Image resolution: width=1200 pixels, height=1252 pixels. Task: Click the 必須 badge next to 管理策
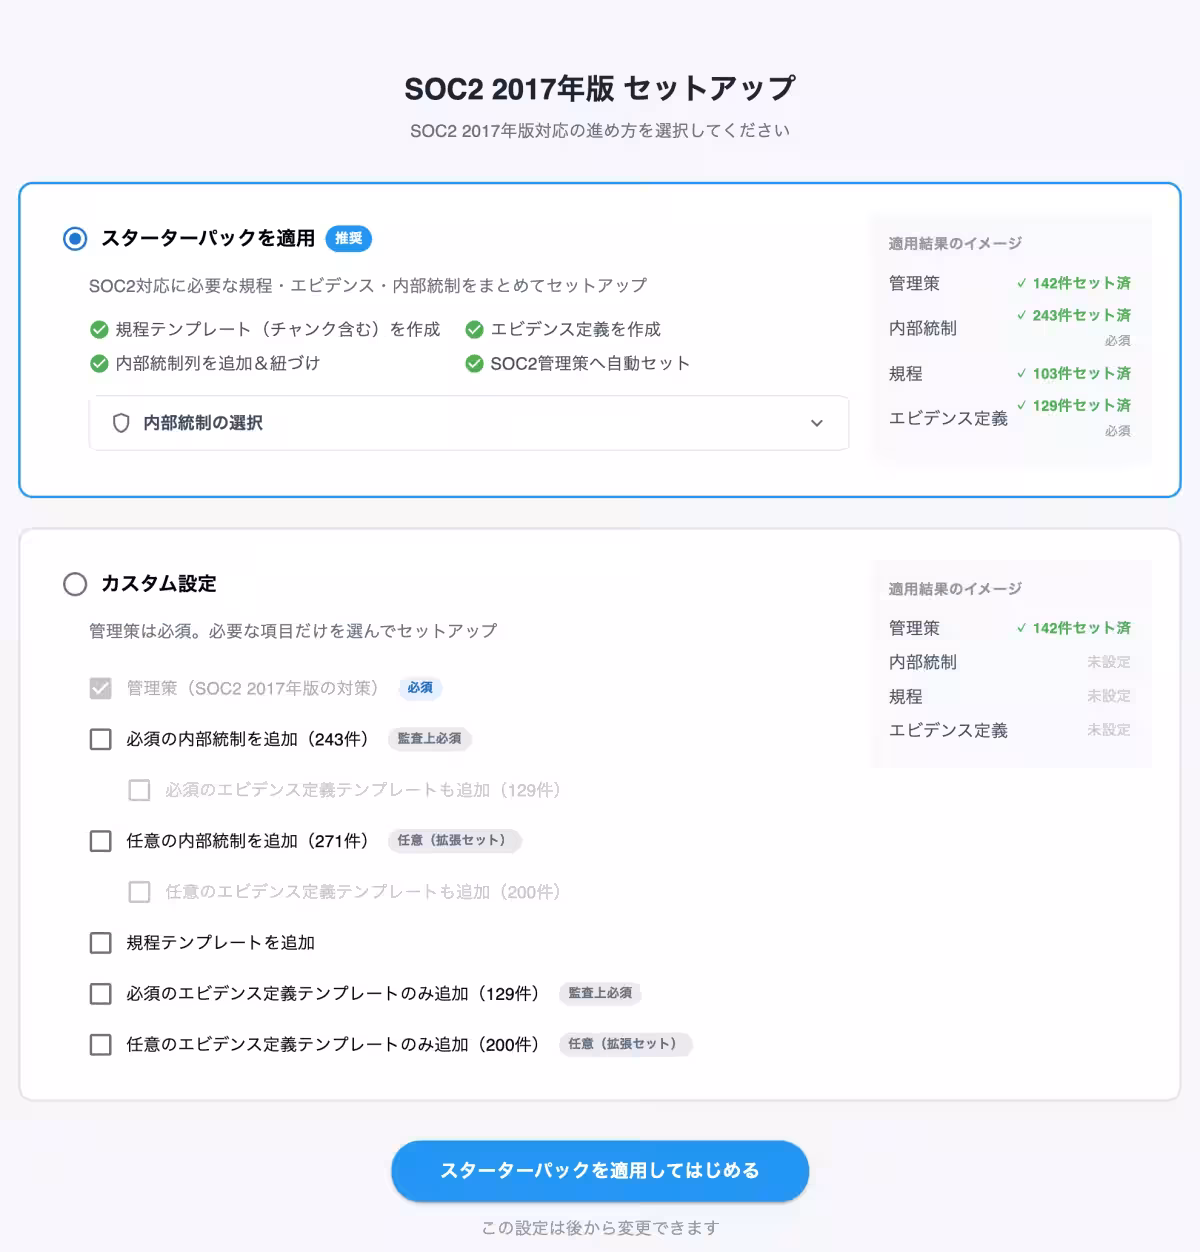(420, 688)
